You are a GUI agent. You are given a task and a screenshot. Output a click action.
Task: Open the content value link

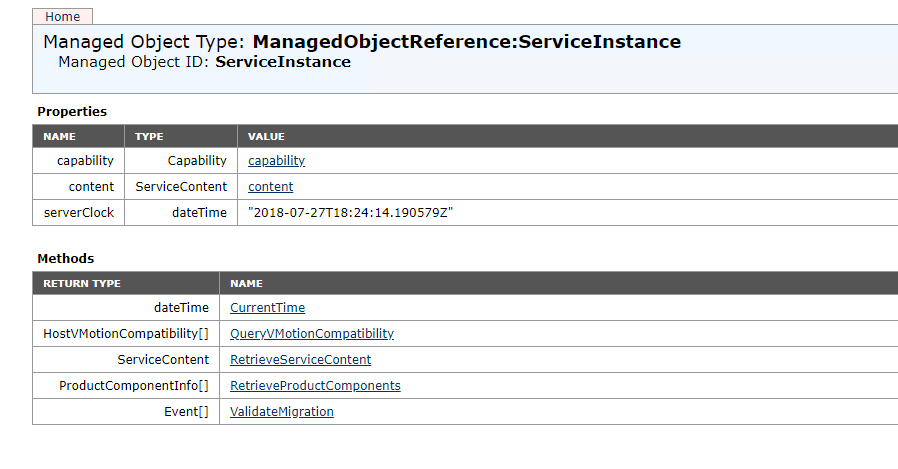(x=270, y=187)
